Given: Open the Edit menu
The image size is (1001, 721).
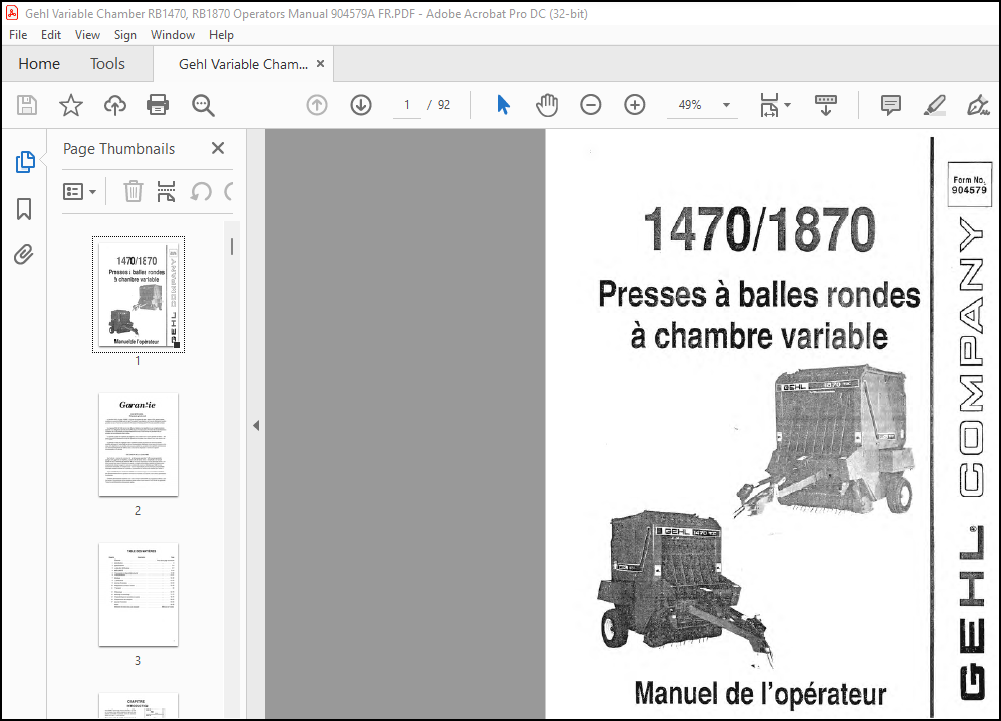Looking at the screenshot, I should click(50, 35).
